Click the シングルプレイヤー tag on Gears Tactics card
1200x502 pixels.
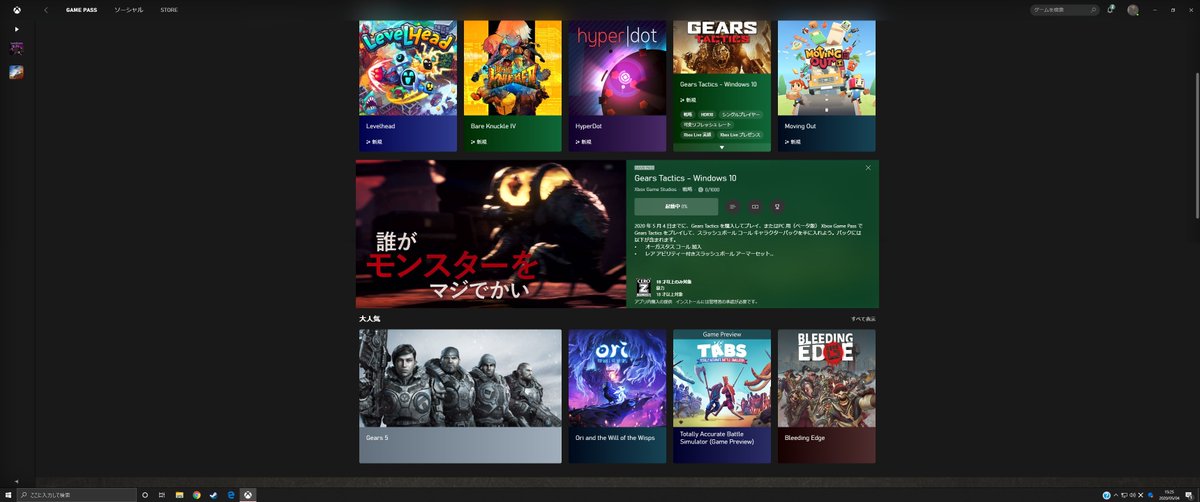741,115
